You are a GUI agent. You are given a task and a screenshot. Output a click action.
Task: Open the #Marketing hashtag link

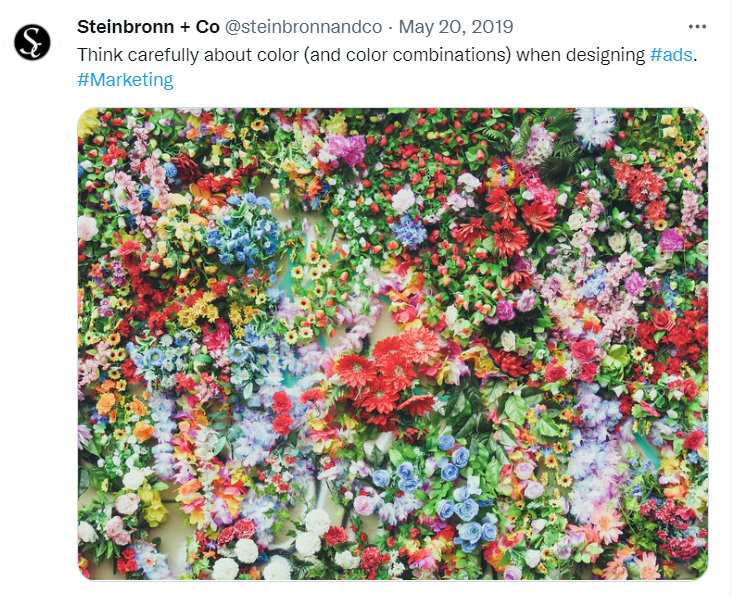click(125, 79)
